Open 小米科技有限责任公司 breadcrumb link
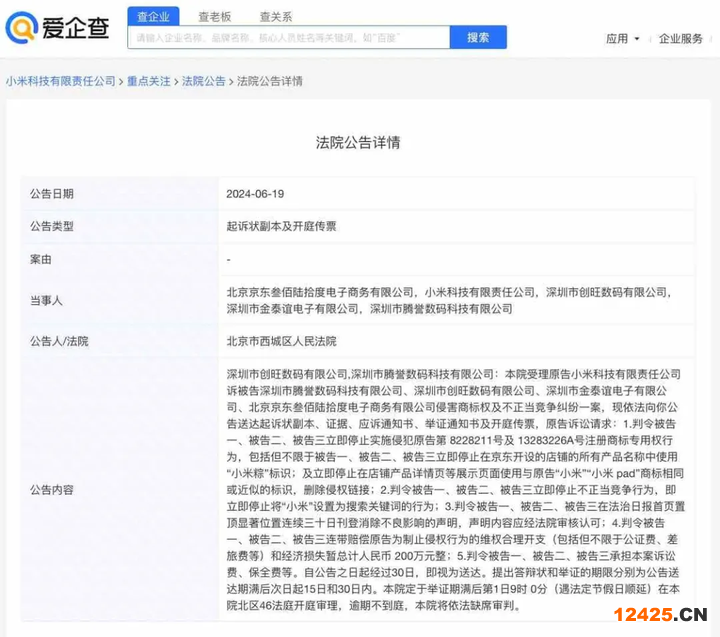 point(61,81)
